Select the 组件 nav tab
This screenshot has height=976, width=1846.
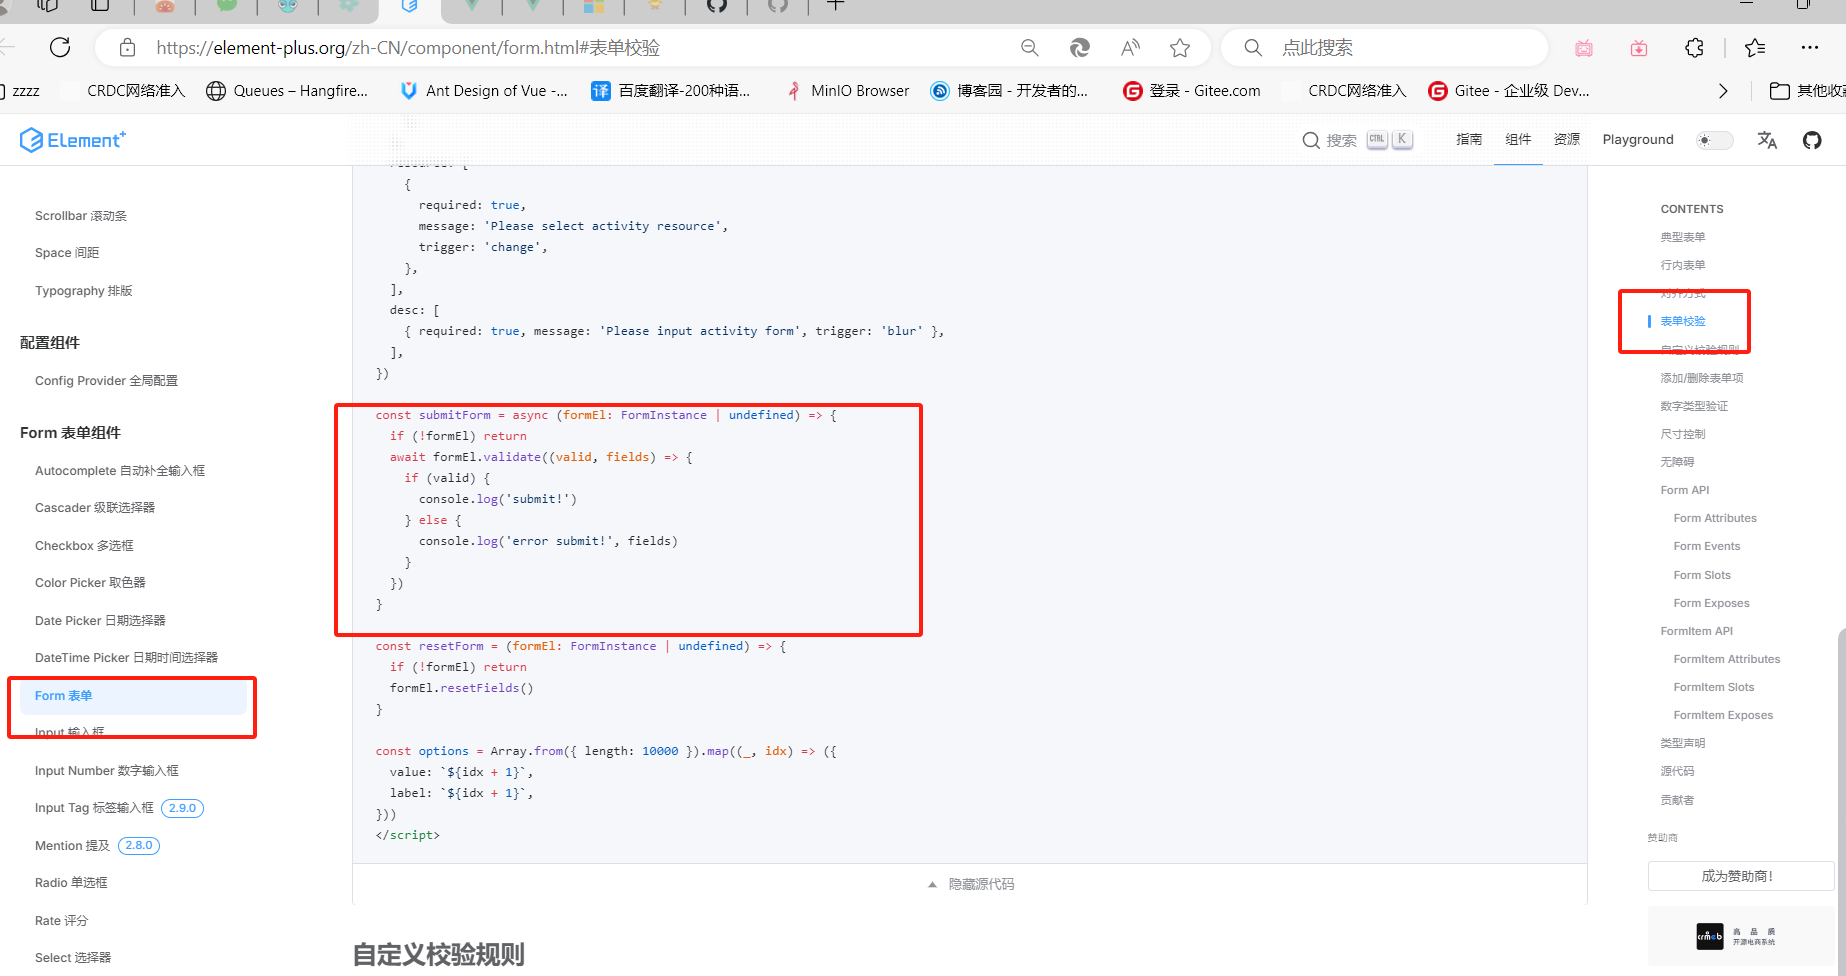pyautogui.click(x=1518, y=140)
